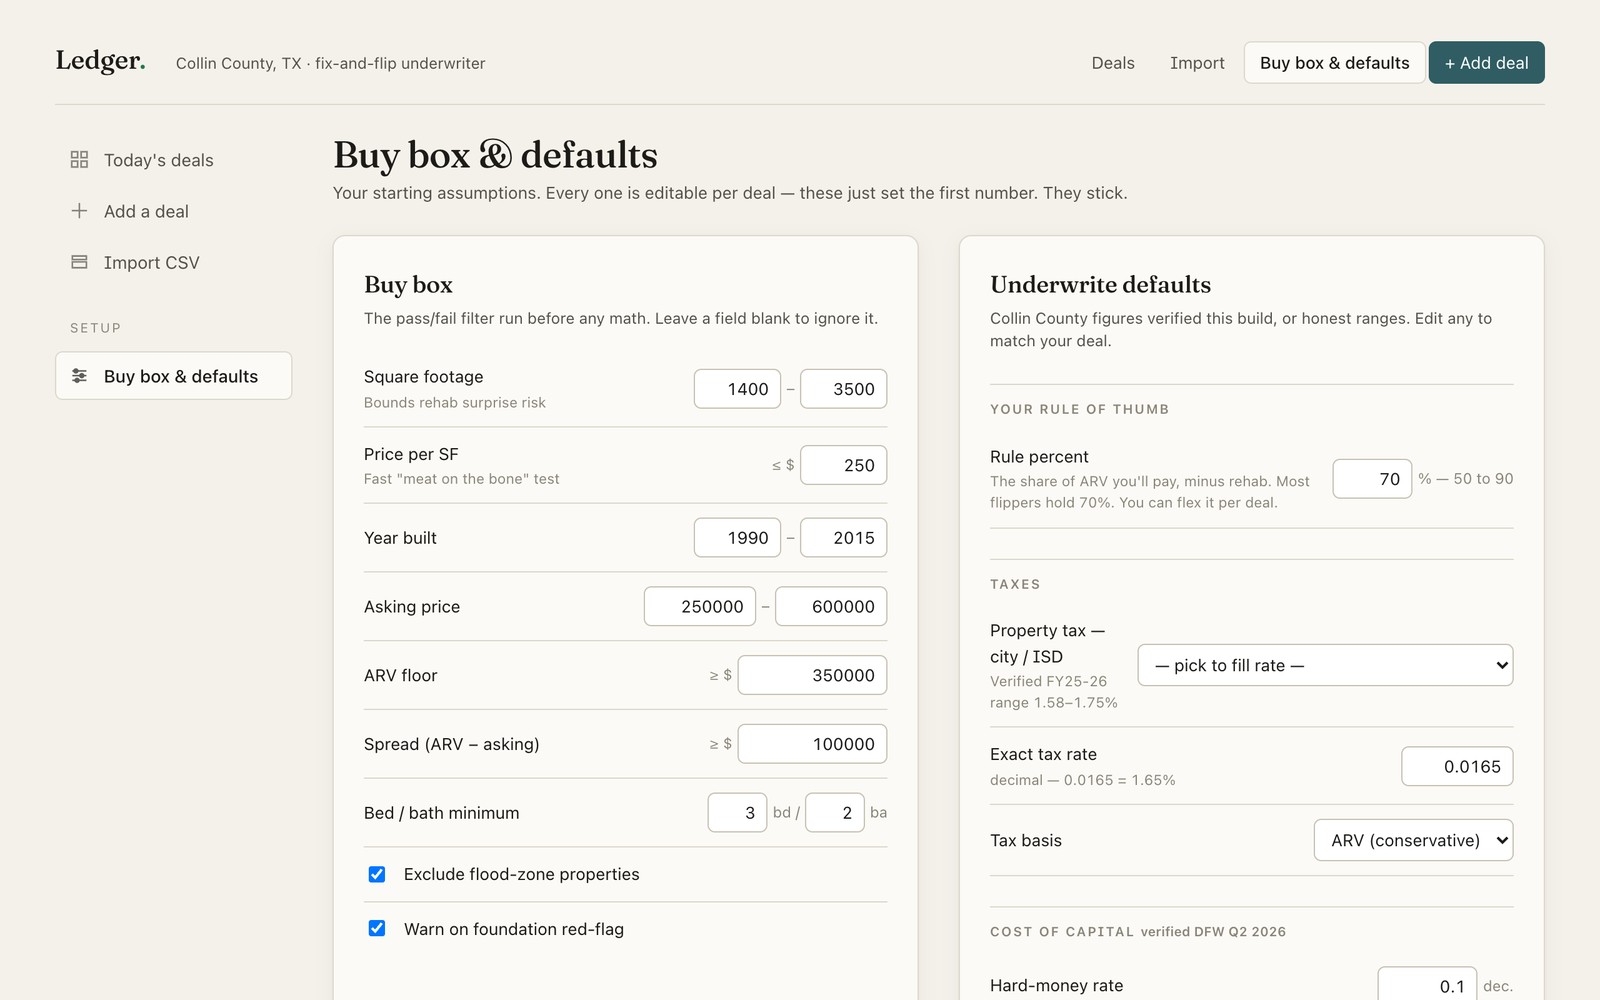Click the sliders icon in Buy box & defaults
1600x1000 pixels.
[79, 376]
